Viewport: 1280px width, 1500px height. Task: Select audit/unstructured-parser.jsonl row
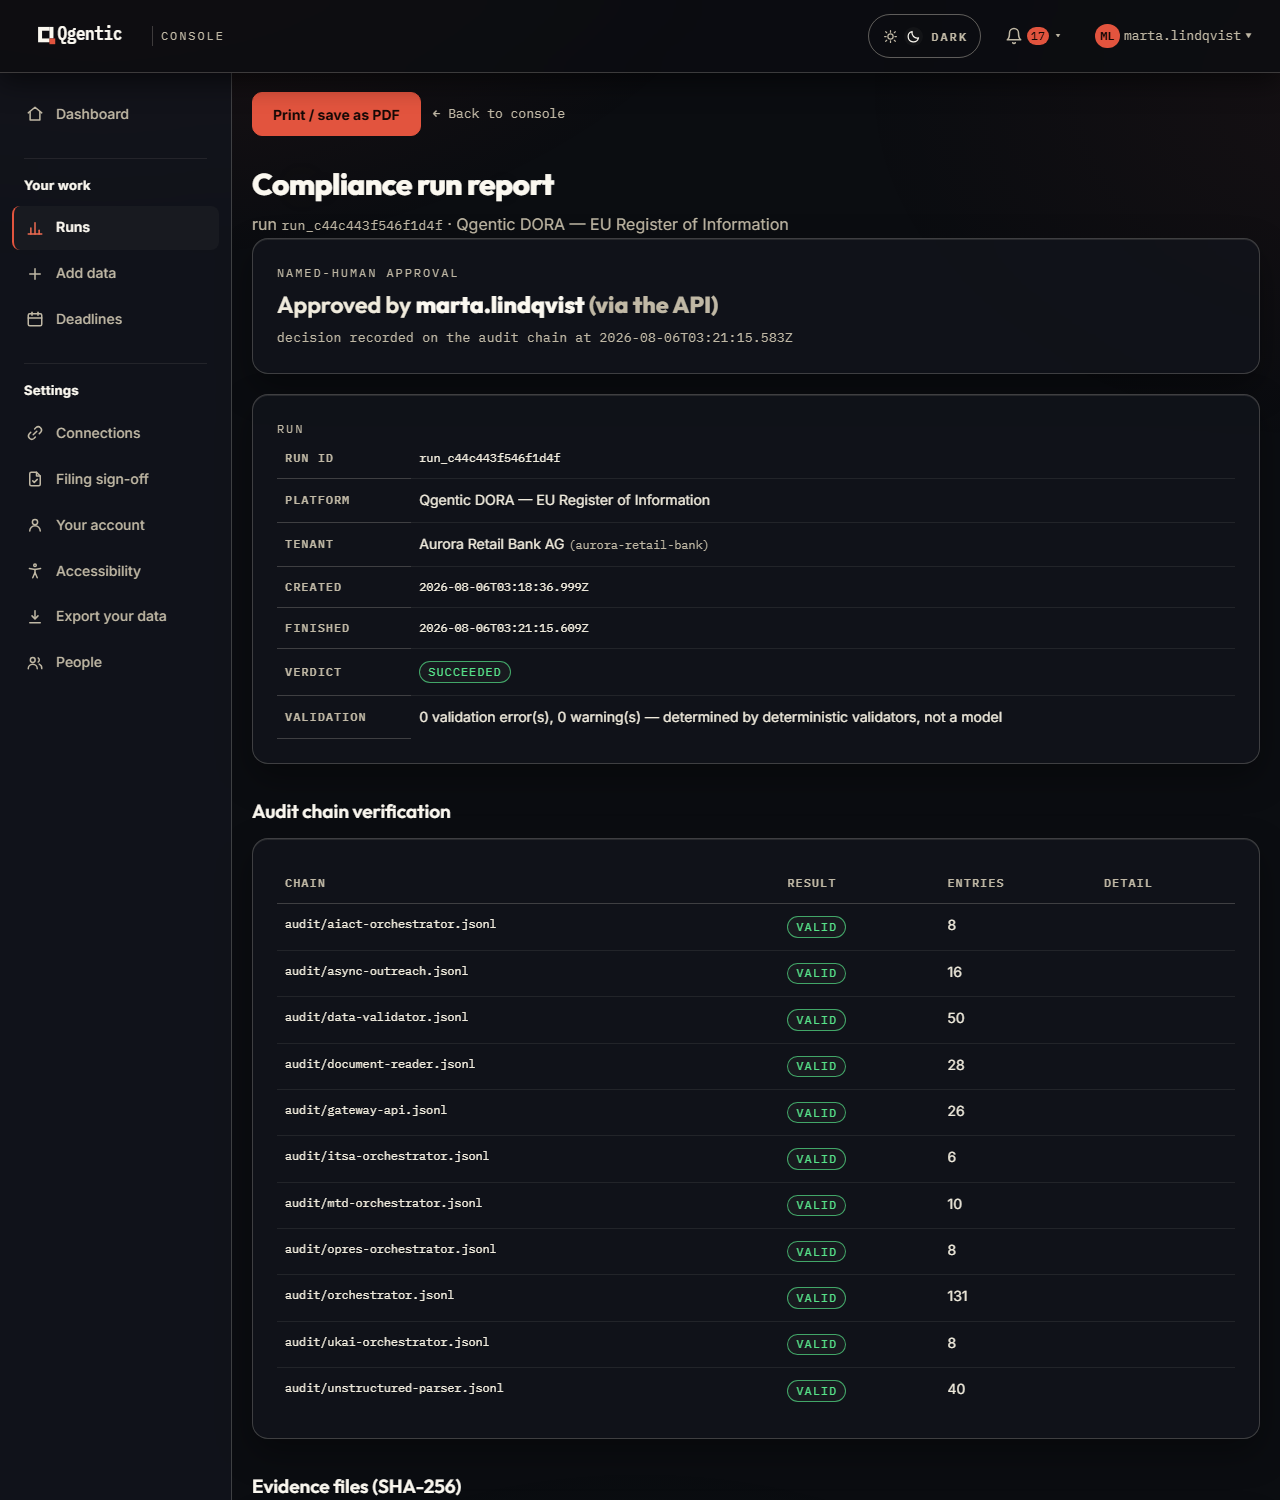point(756,1390)
